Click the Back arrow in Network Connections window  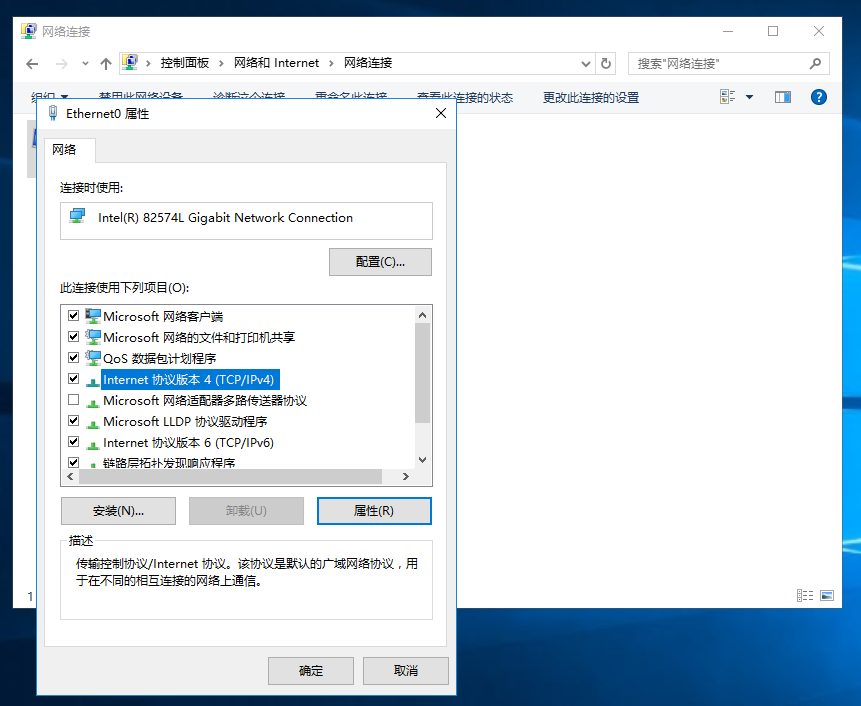[32, 64]
